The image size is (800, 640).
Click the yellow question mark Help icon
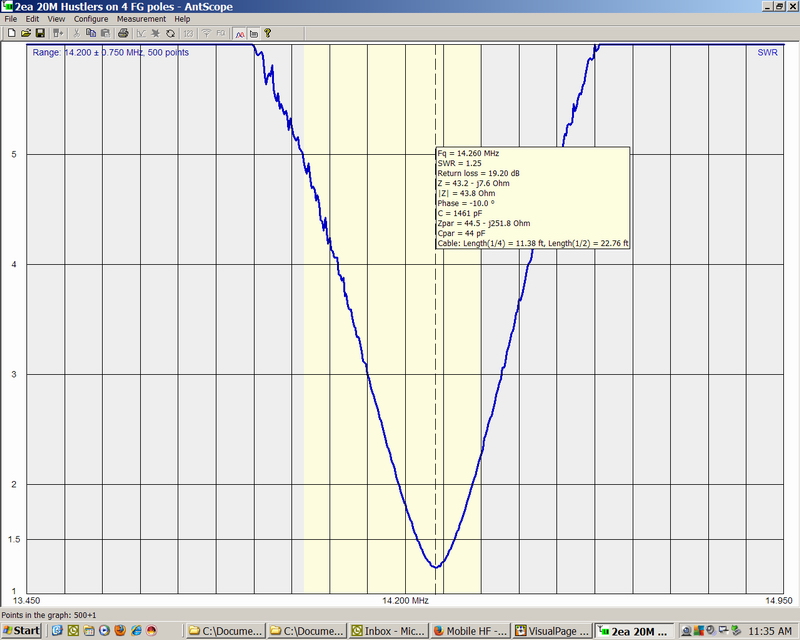click(x=267, y=33)
